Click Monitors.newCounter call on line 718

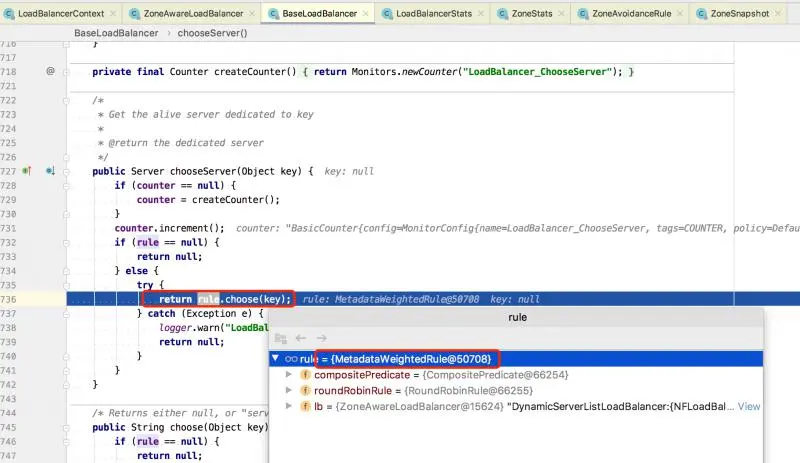[x=404, y=71]
